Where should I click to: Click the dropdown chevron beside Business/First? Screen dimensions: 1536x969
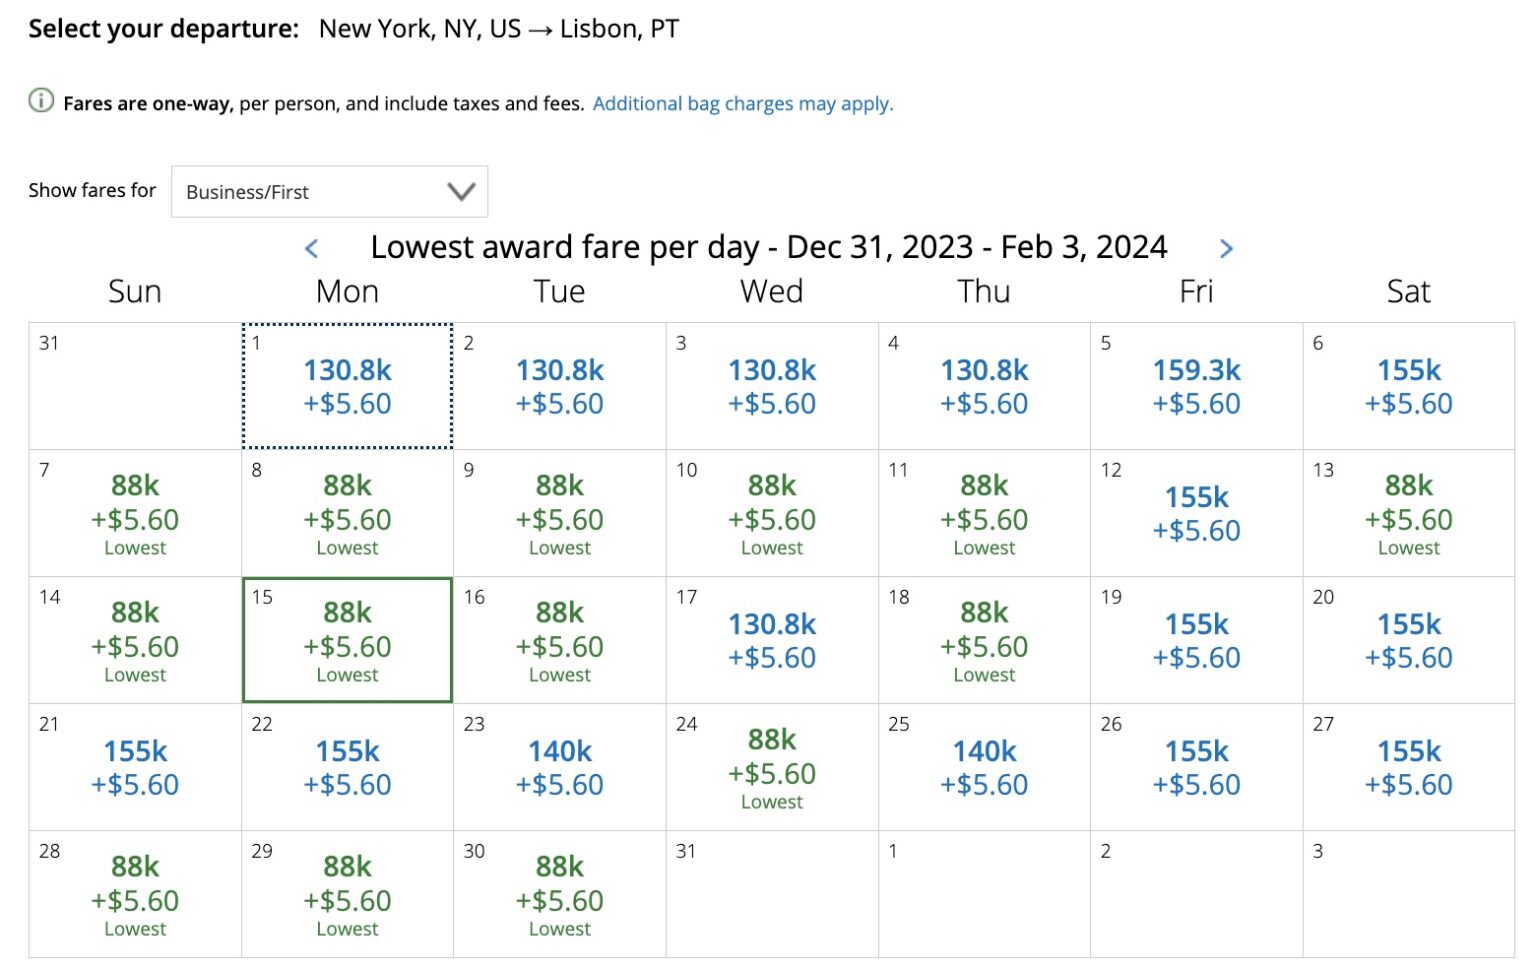point(459,191)
